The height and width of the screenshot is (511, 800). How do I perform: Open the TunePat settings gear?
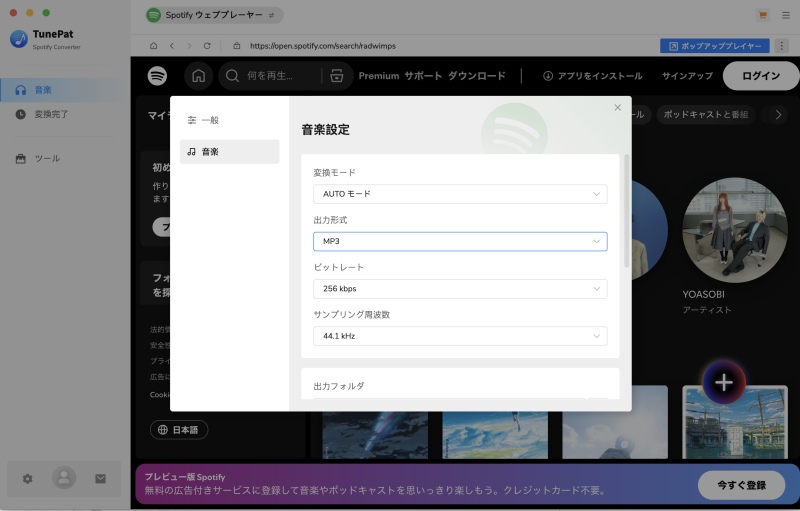coord(28,478)
